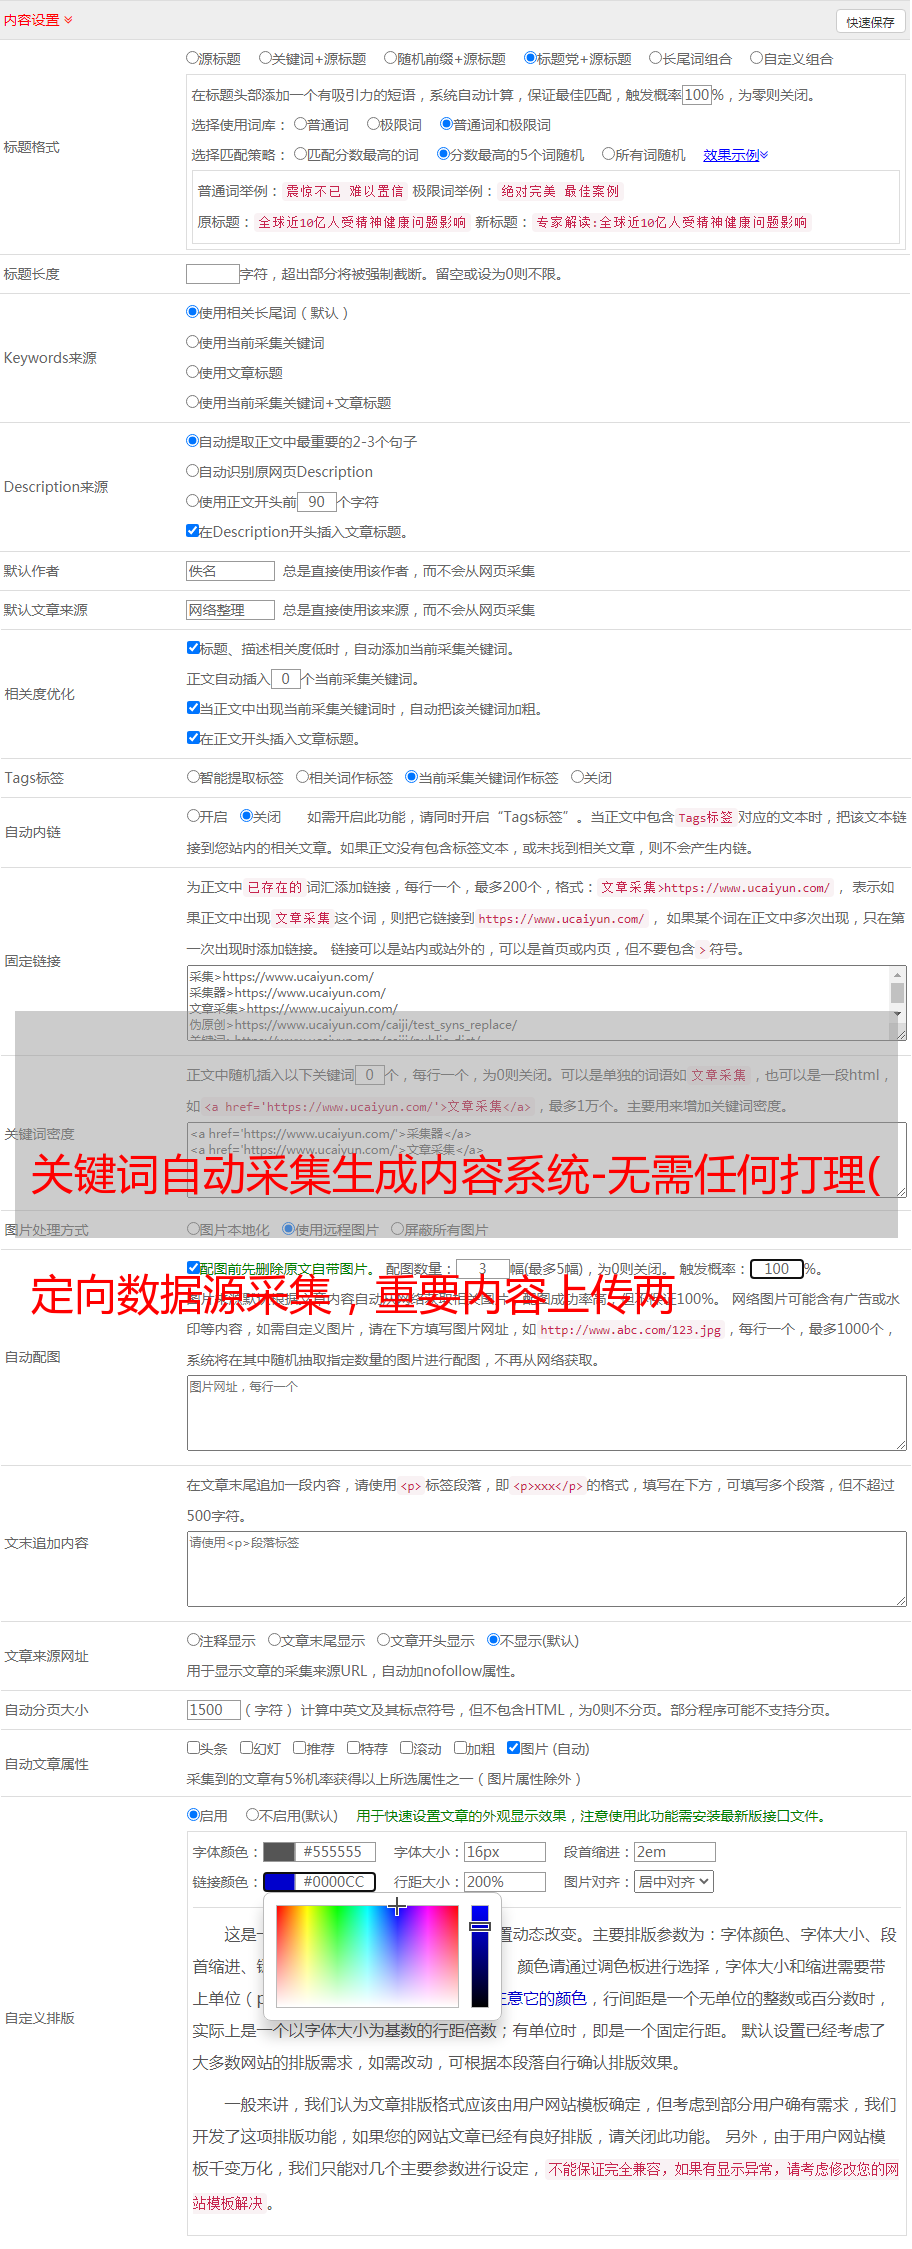This screenshot has width=912, height=2249.
Task: Toggle auto-bold collected keyword checkbox
Action: (193, 708)
